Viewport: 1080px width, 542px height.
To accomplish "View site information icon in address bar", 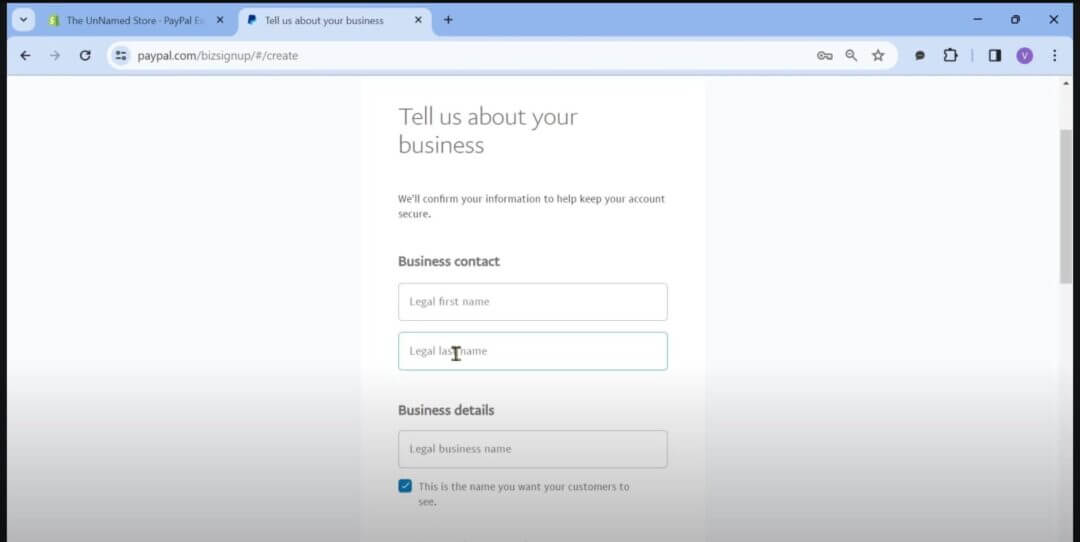I will tap(121, 56).
